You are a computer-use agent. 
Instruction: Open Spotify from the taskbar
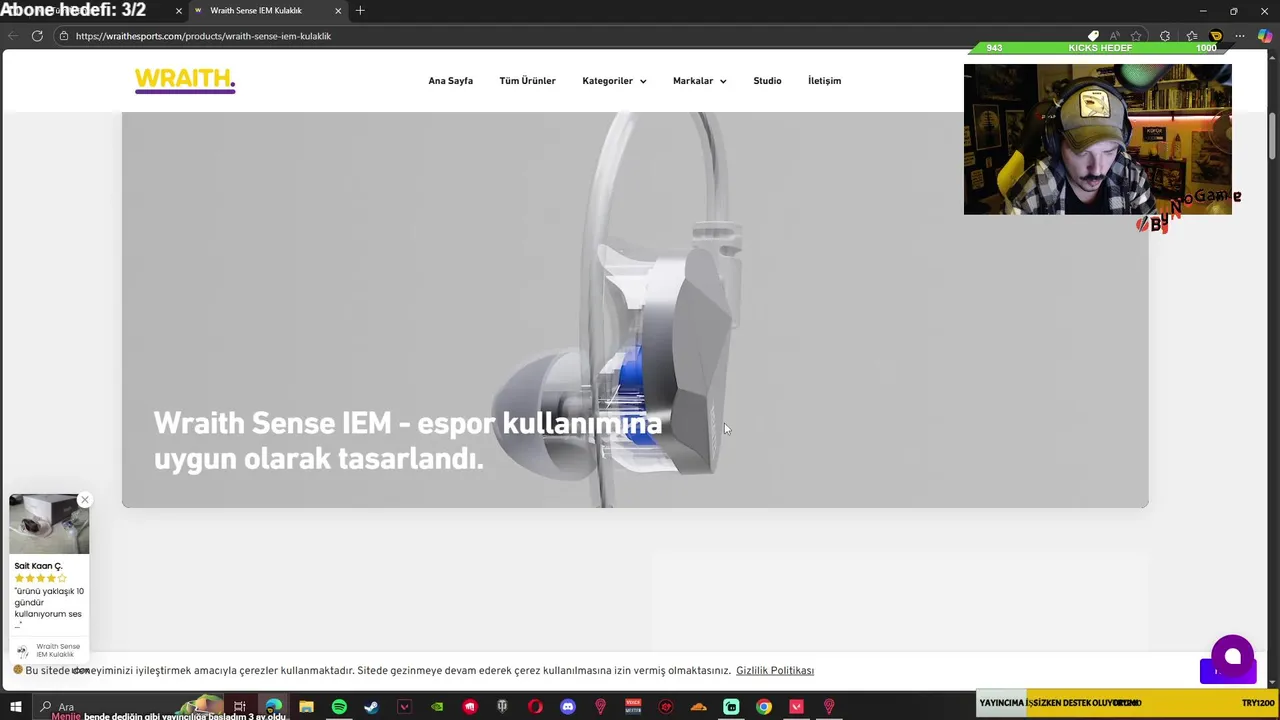pos(339,707)
